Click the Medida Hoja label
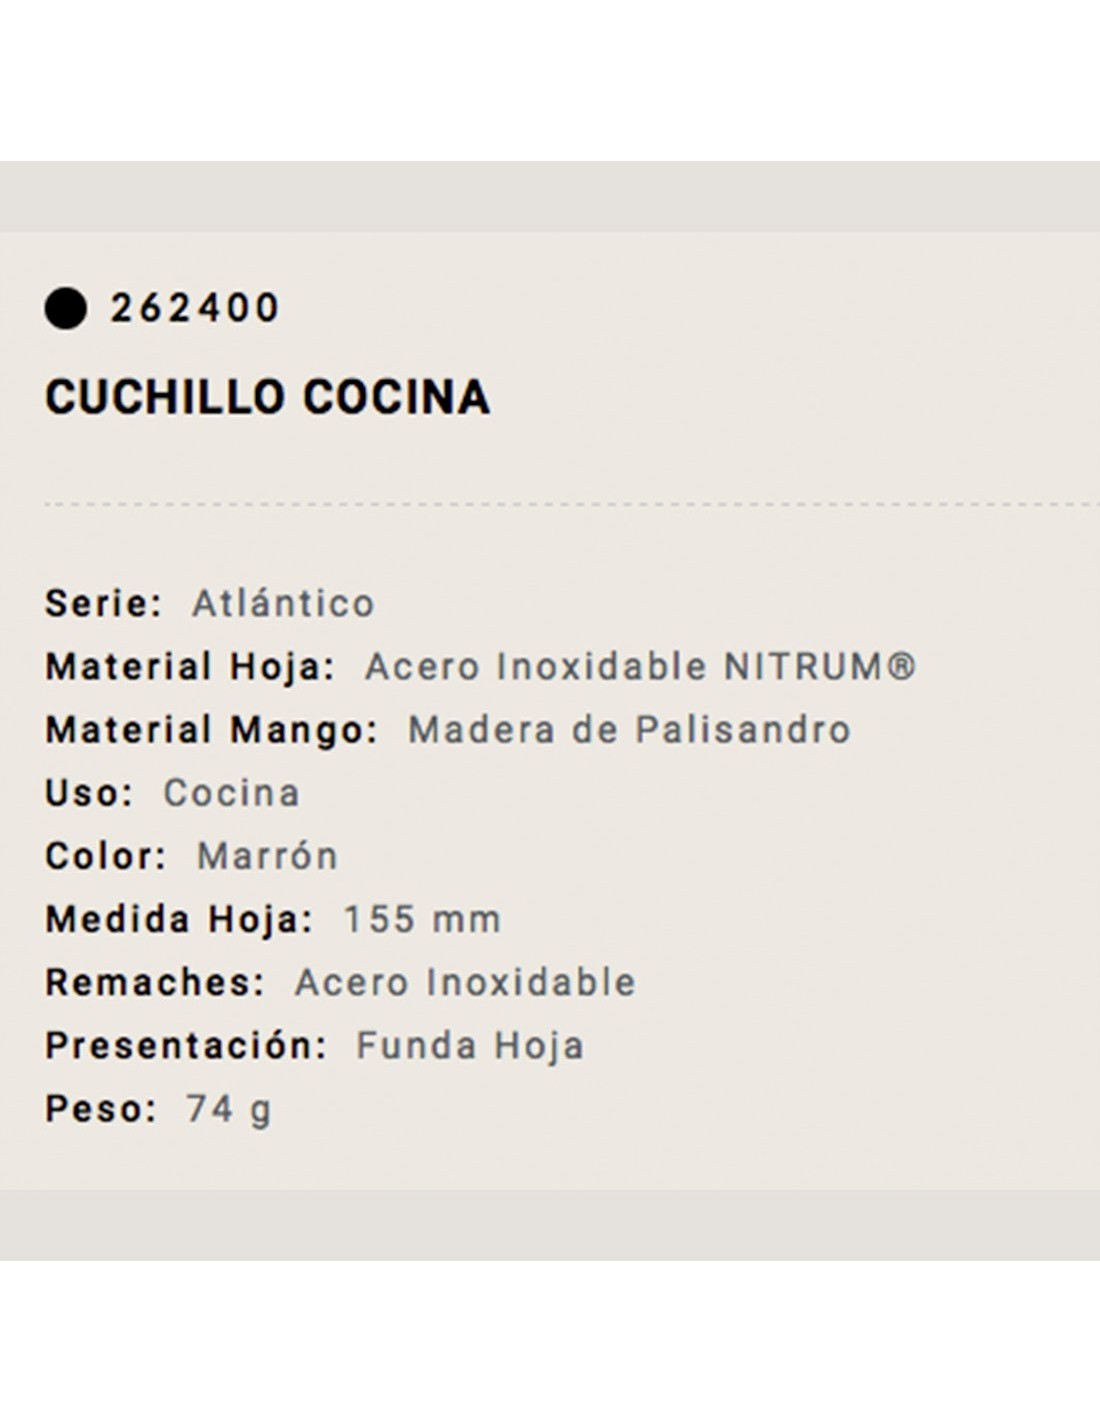Screen dimensions: 1100x1422 tap(179, 919)
